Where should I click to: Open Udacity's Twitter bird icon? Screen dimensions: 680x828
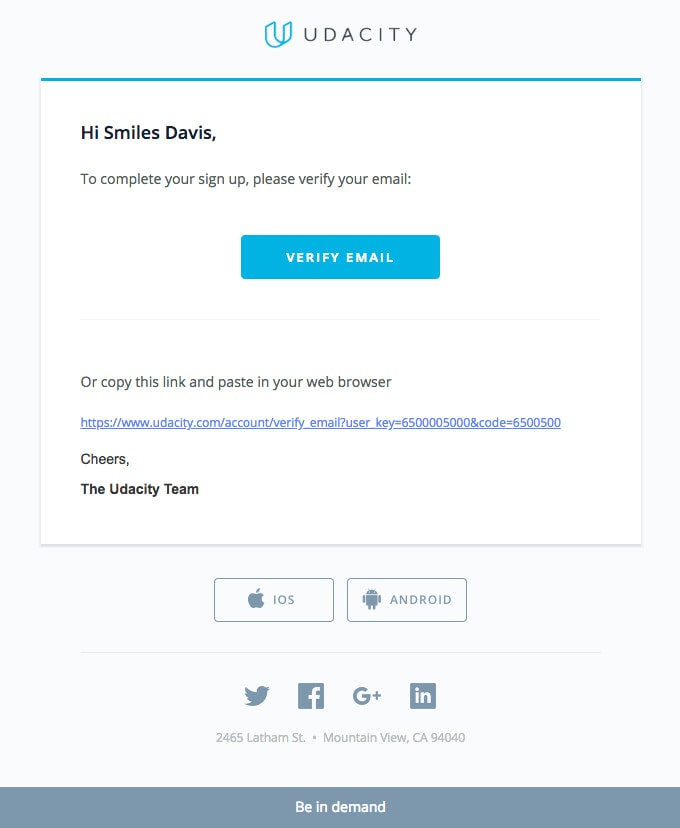257,695
